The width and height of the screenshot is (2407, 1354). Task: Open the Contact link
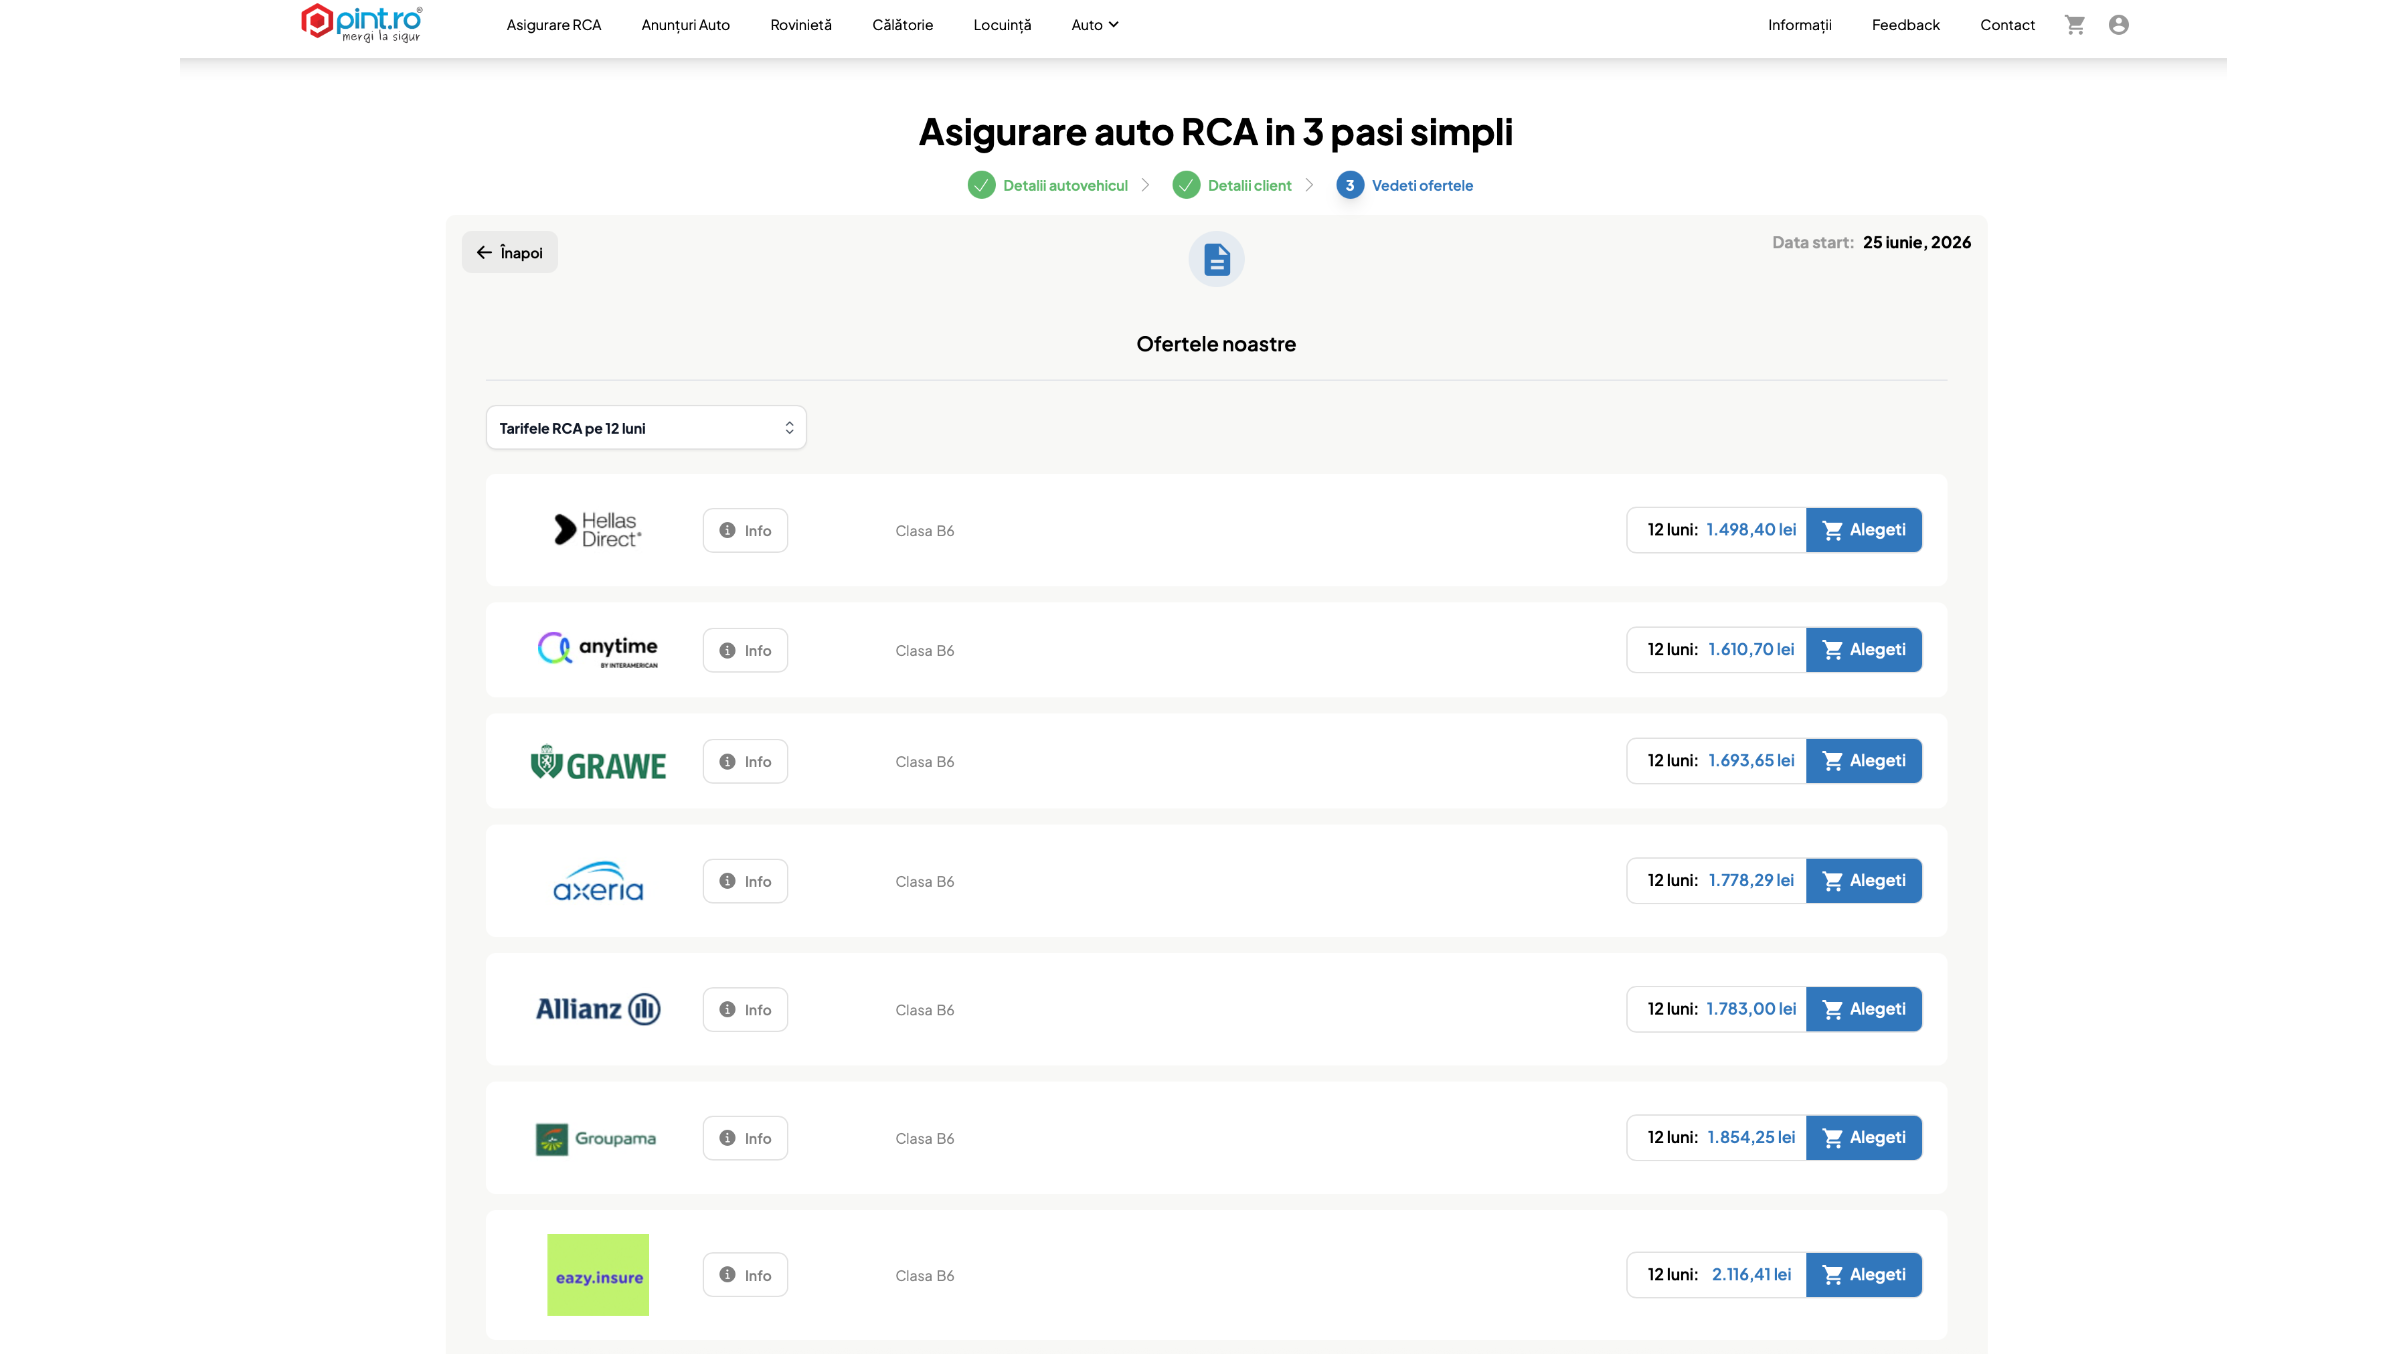(x=2007, y=25)
